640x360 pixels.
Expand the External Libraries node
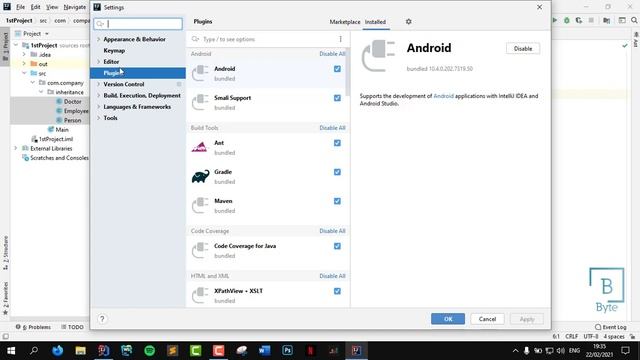click(x=16, y=148)
